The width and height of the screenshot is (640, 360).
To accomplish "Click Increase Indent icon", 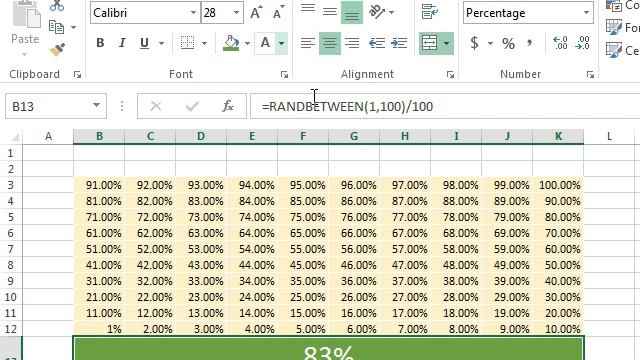I will (399, 43).
